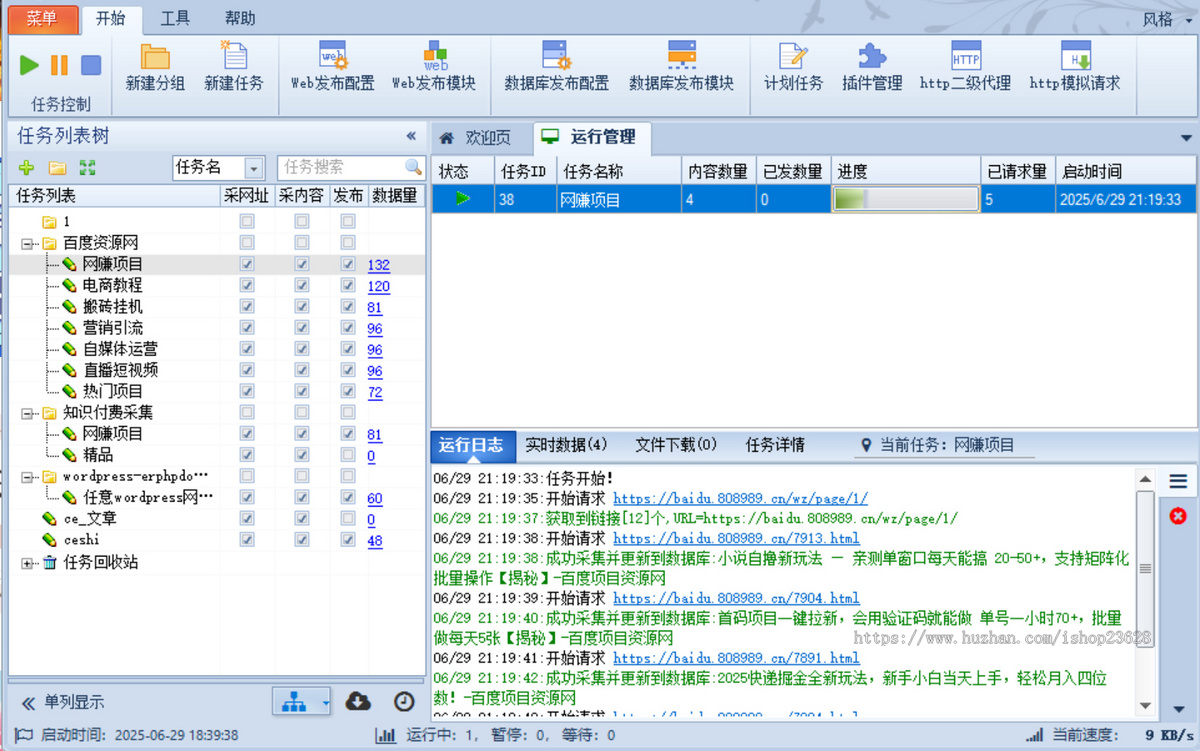
Task: Open log link baidu.808989.cn/7891.html
Action: [x=736, y=658]
